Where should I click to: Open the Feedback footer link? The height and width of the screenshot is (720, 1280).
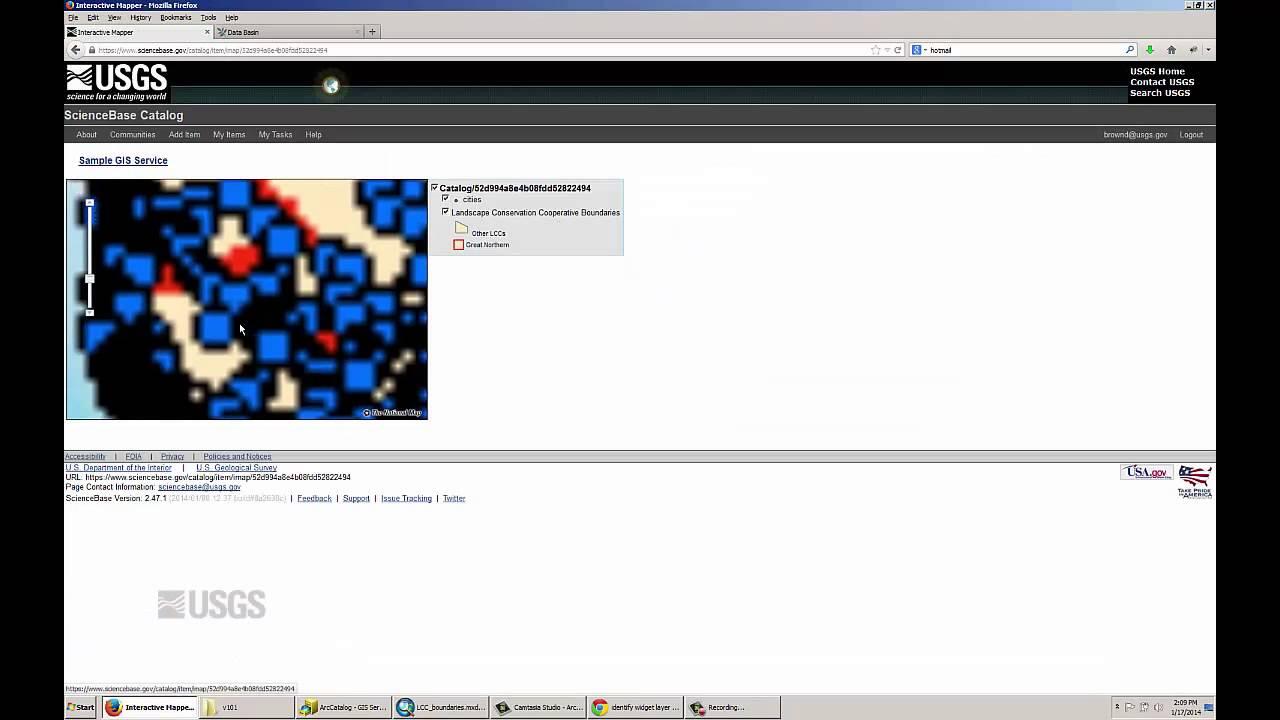click(x=314, y=498)
